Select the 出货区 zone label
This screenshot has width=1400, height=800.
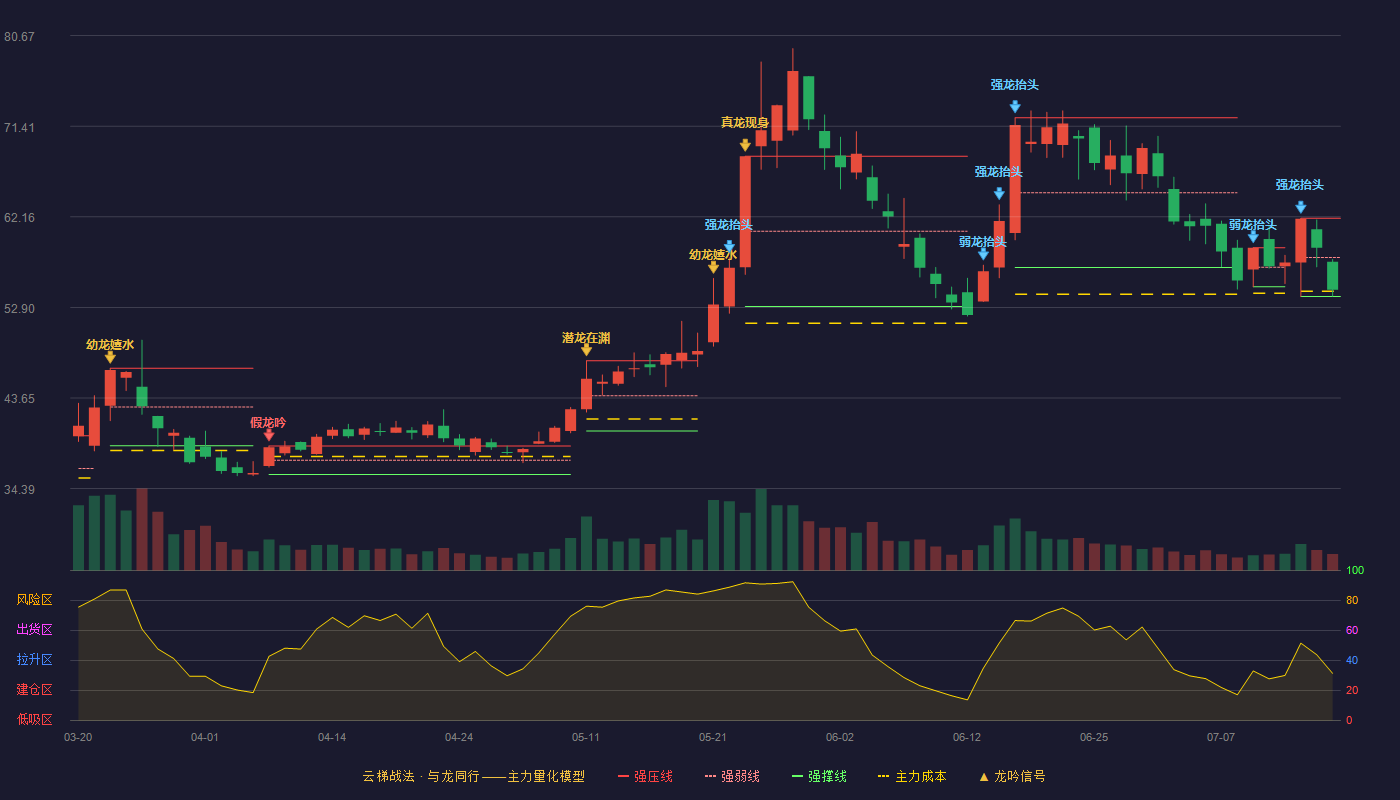(x=34, y=630)
